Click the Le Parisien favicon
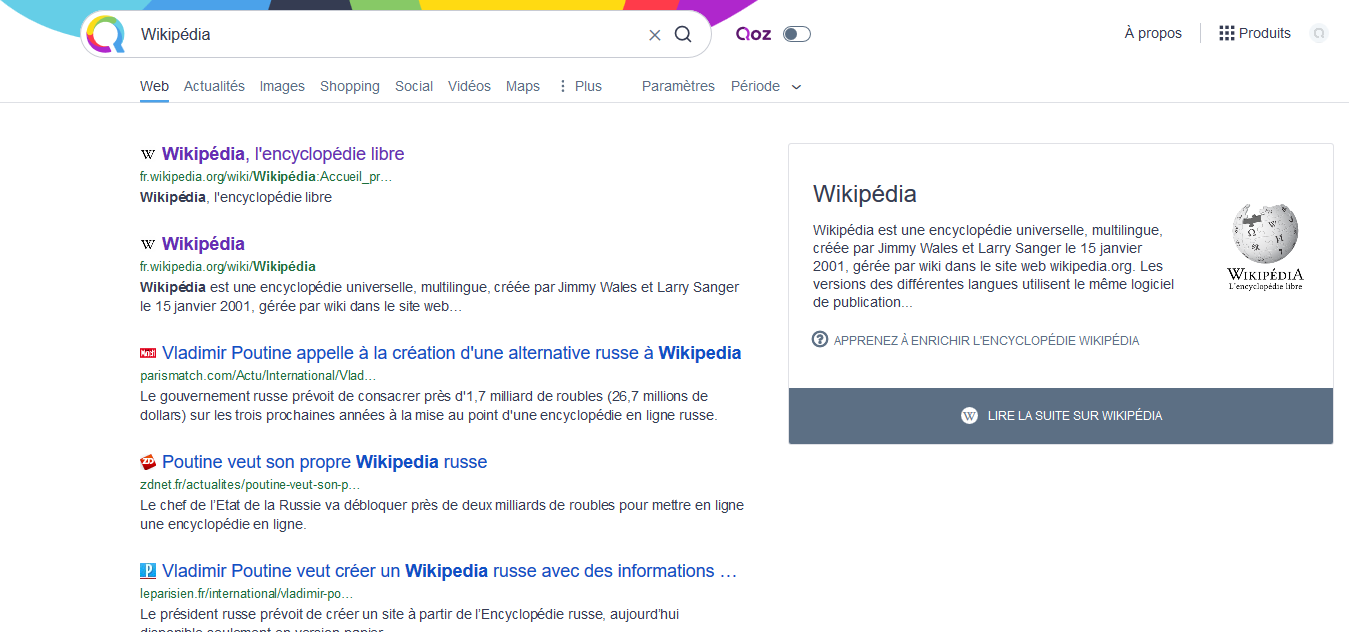The width and height of the screenshot is (1349, 632). [x=148, y=571]
